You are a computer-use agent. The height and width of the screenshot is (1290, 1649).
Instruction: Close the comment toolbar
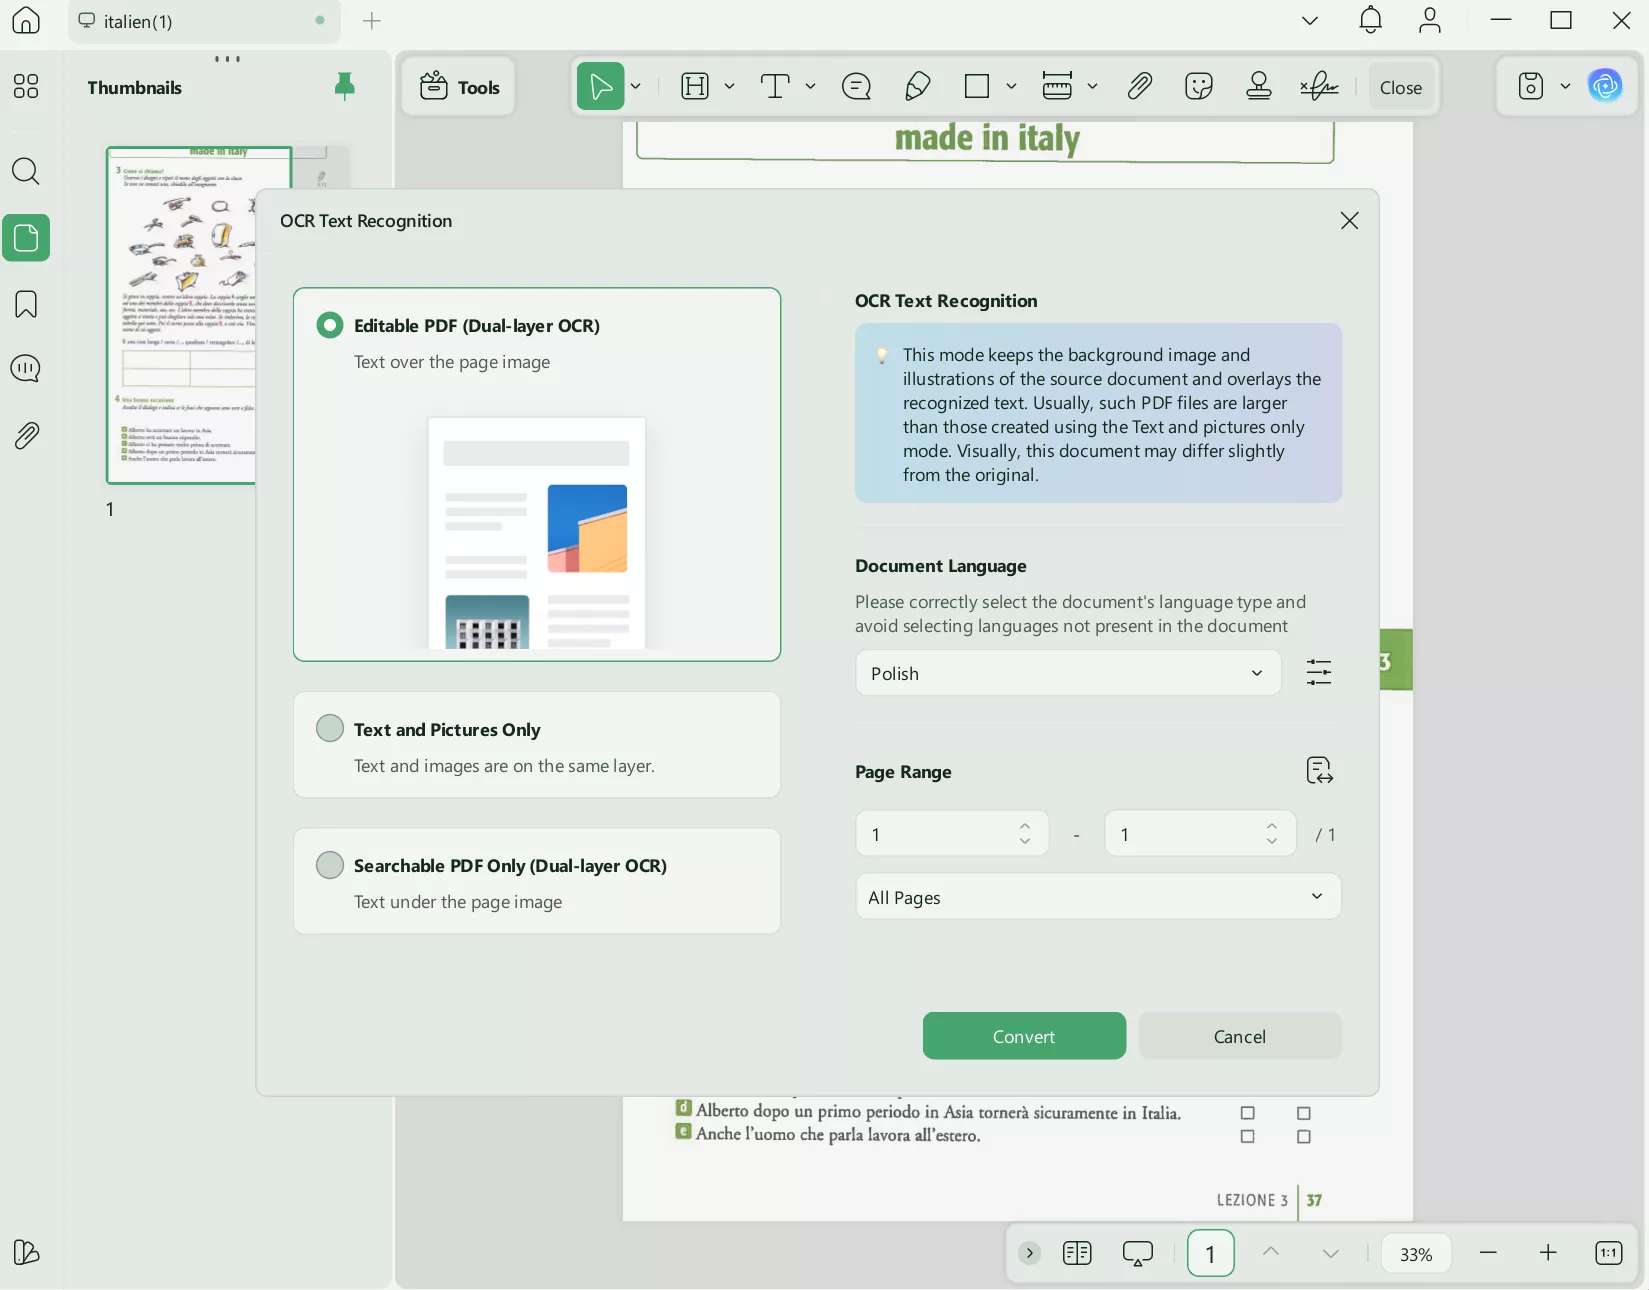coord(1401,87)
